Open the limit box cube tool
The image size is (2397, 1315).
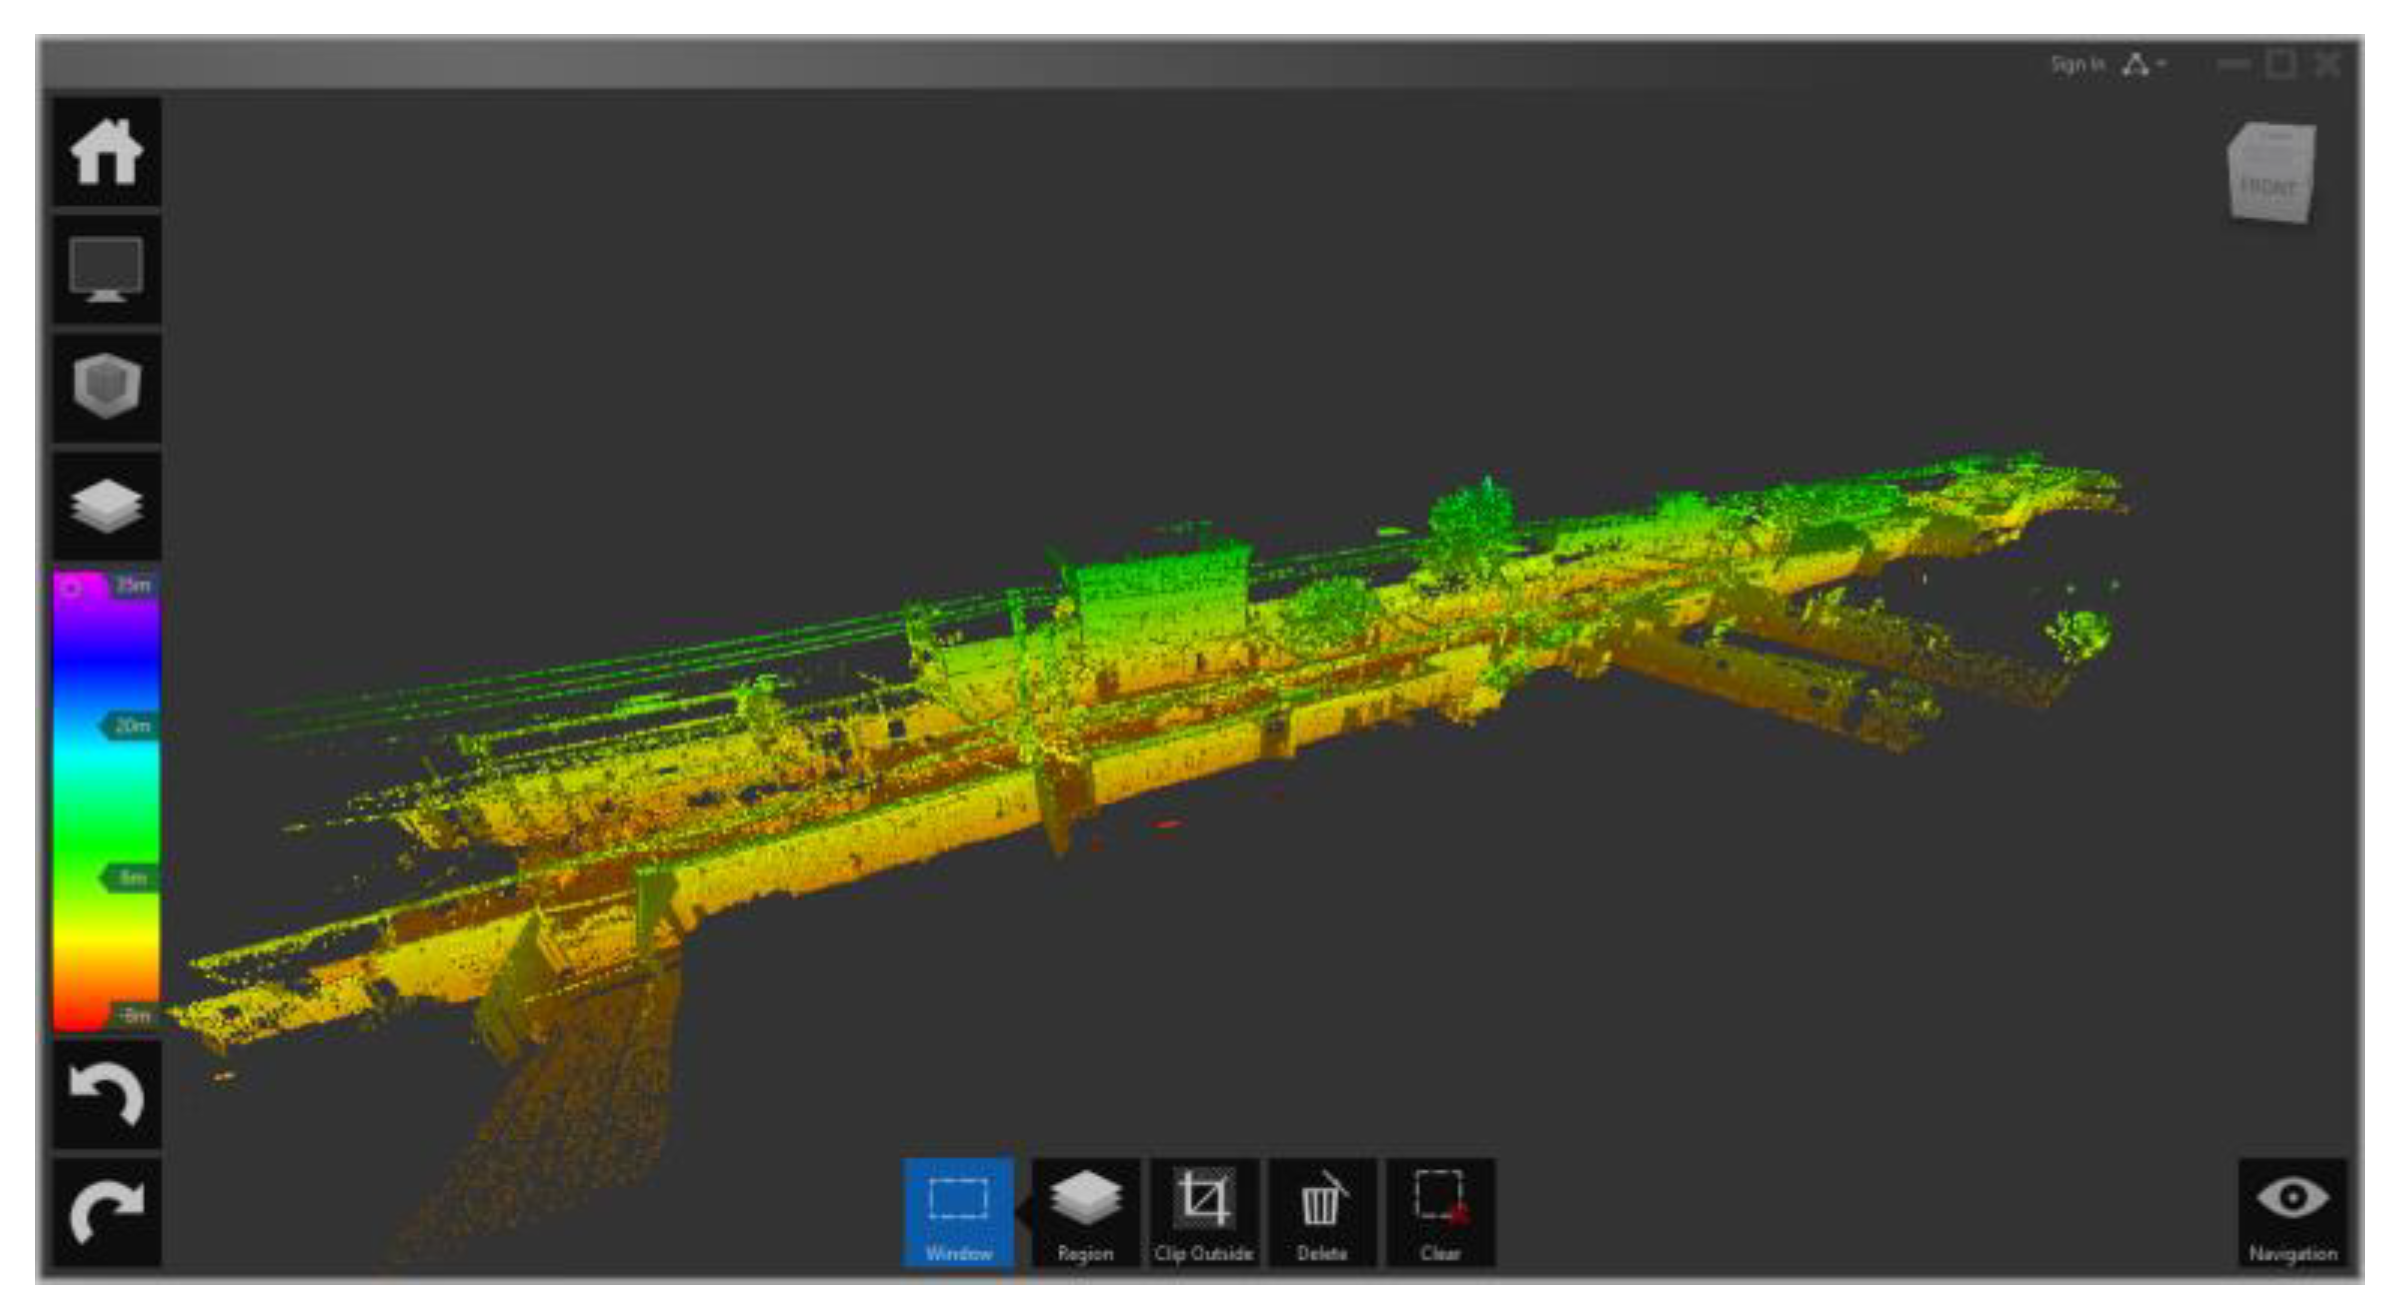[x=106, y=386]
